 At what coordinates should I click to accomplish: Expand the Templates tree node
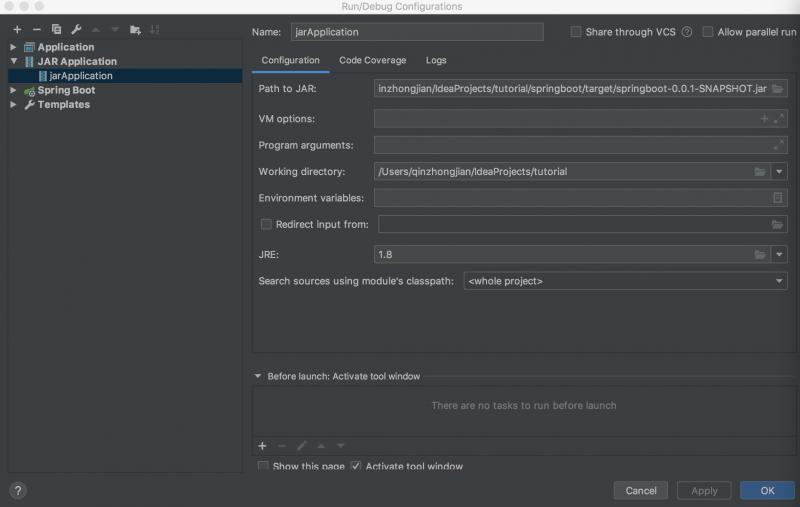[13, 105]
